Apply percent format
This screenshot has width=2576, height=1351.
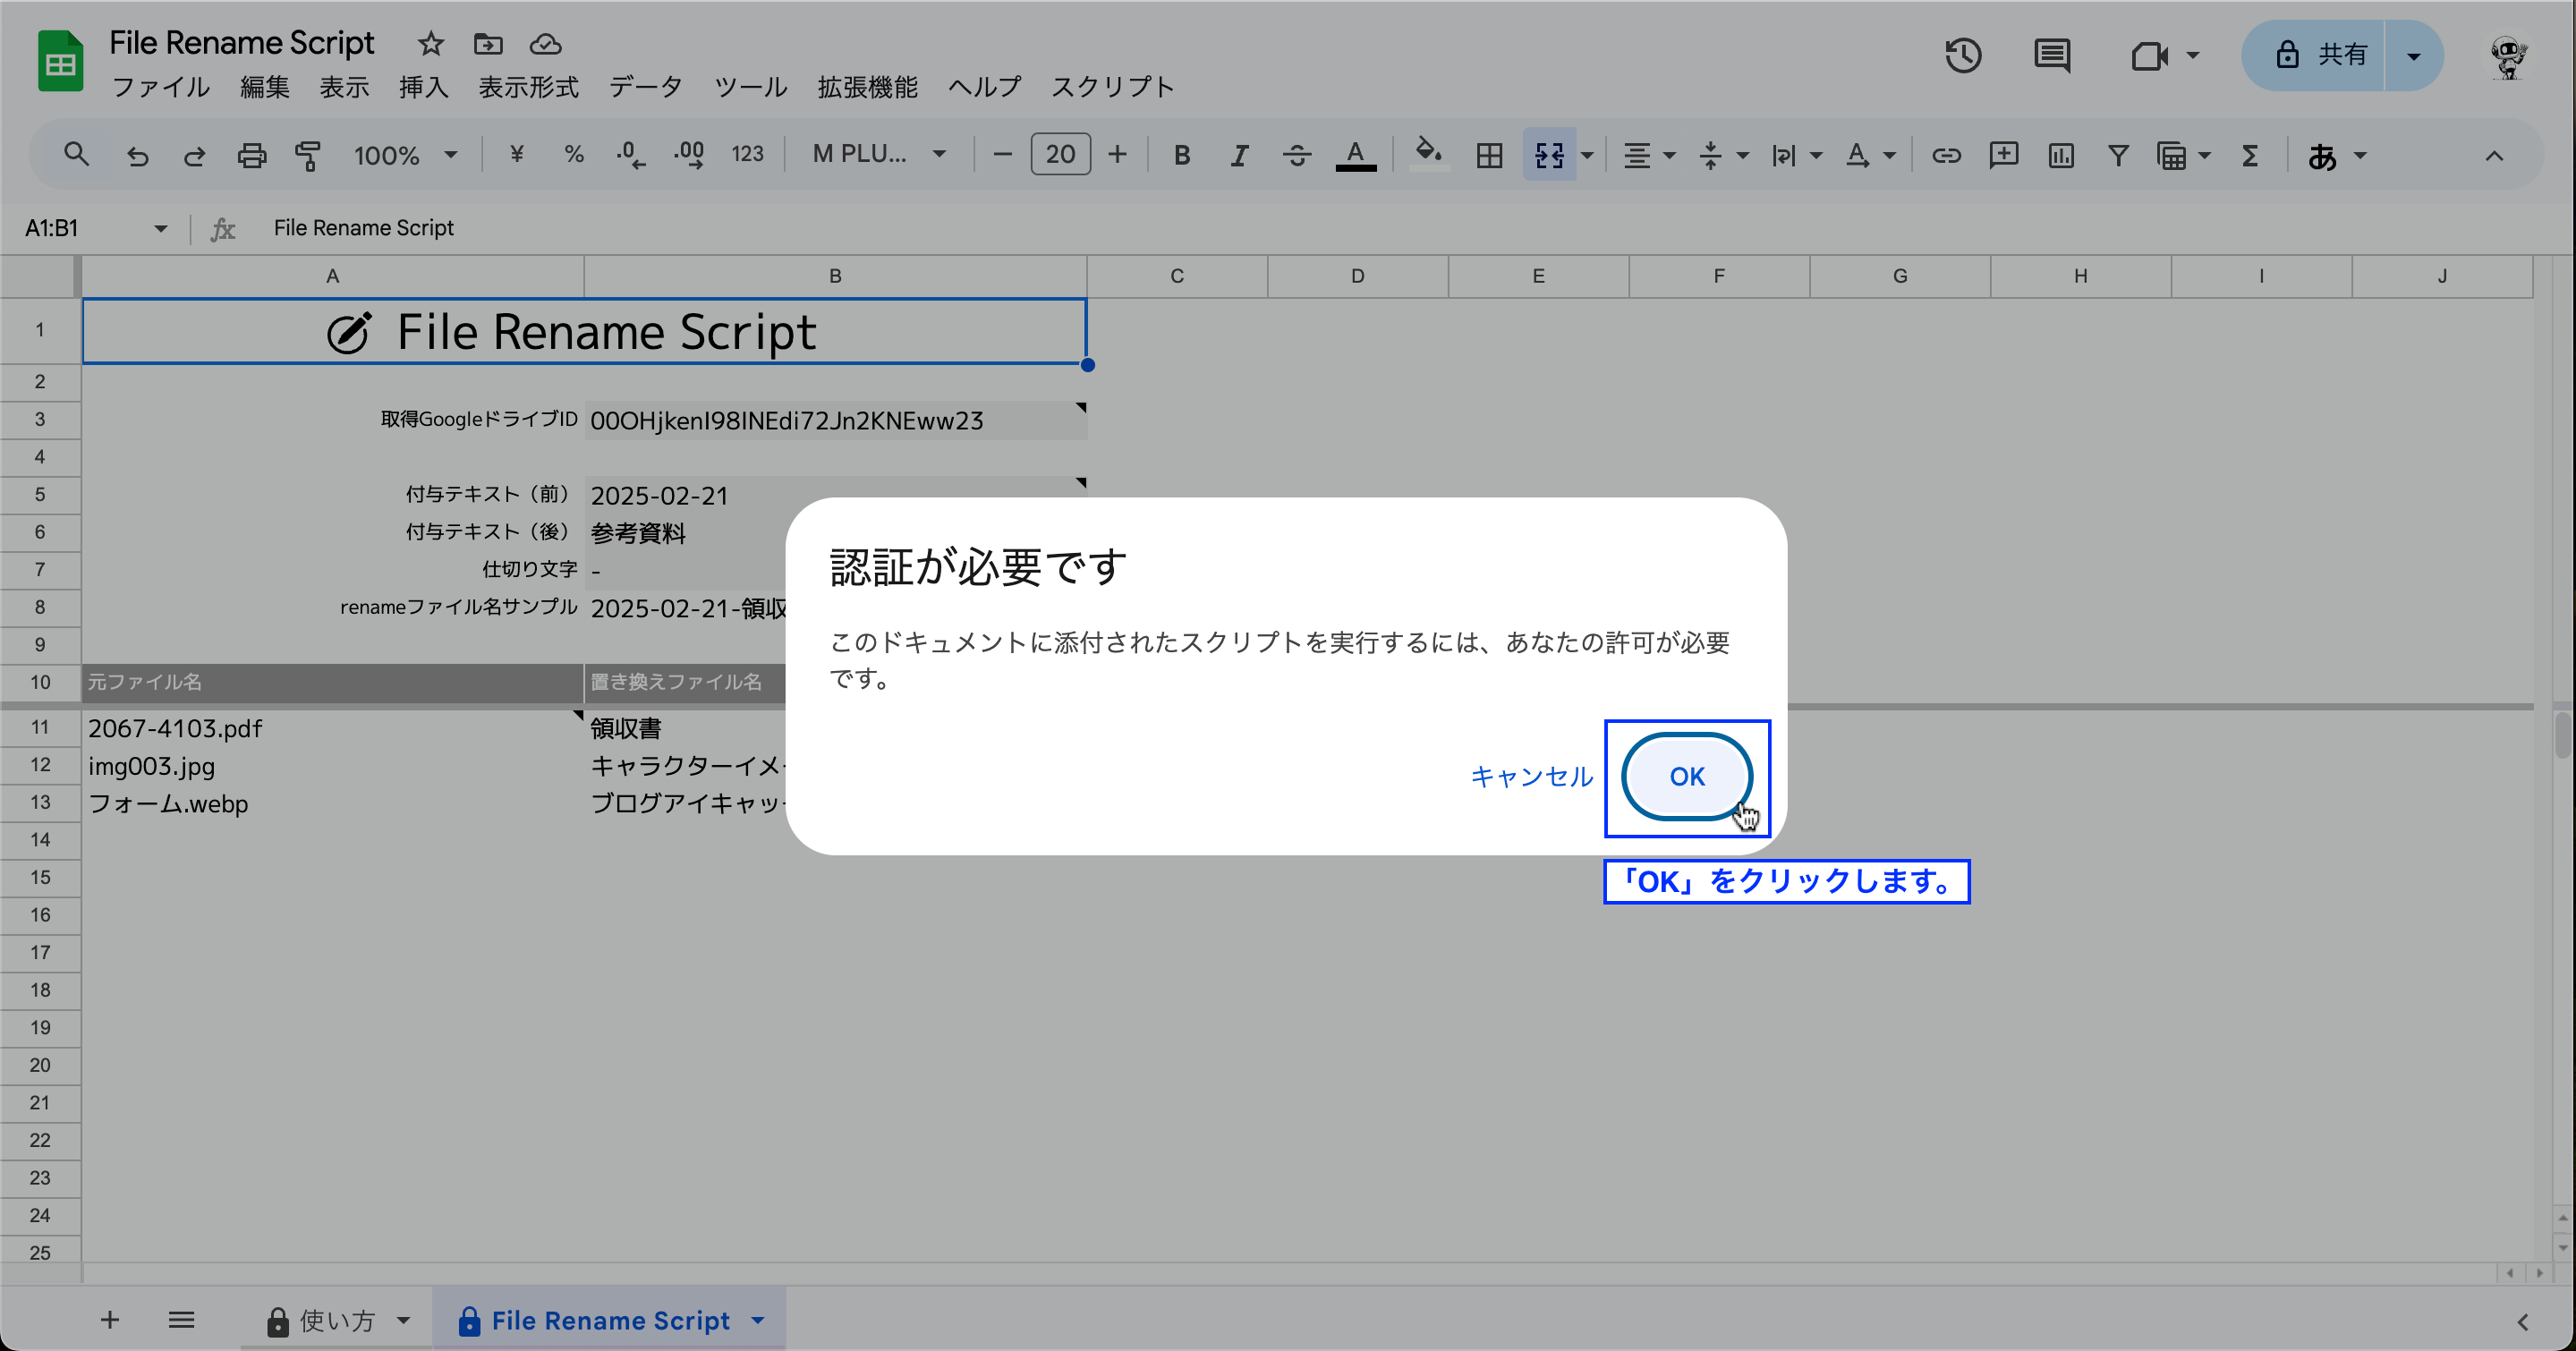[x=573, y=155]
